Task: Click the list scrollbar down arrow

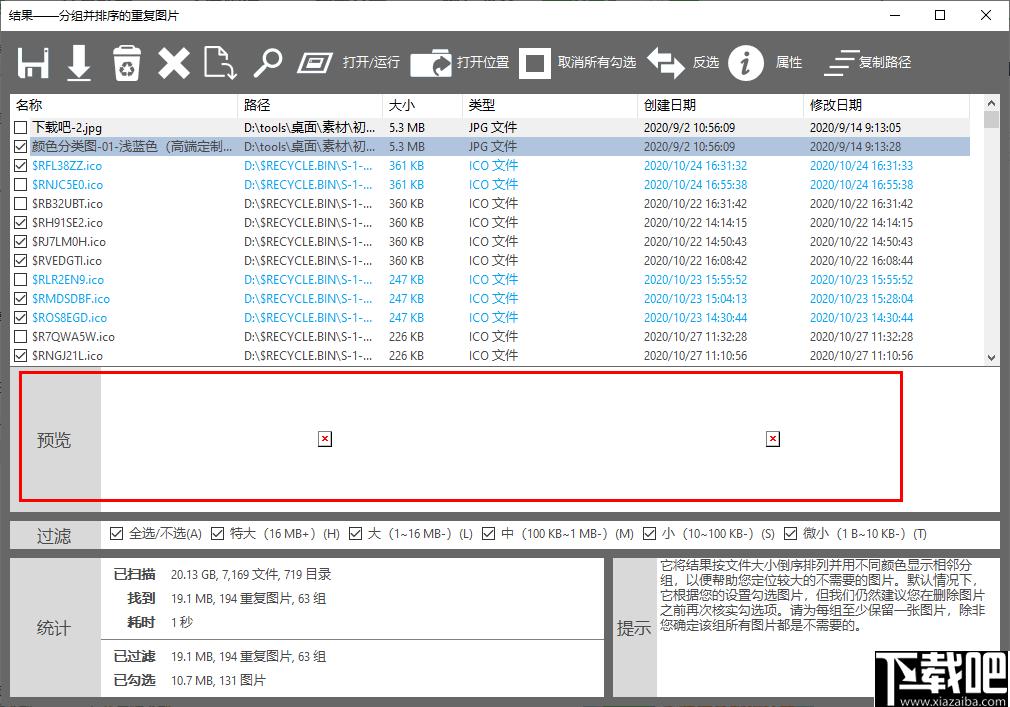Action: coord(991,358)
